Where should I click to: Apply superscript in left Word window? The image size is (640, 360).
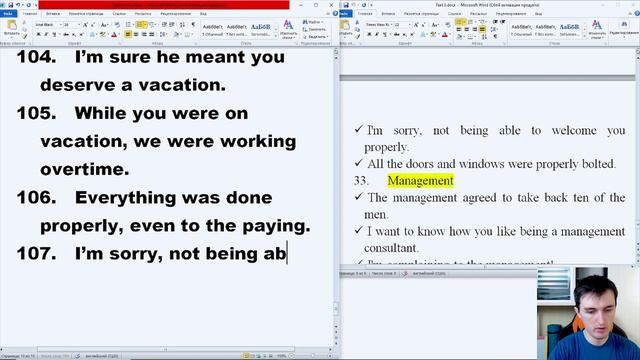(82, 35)
